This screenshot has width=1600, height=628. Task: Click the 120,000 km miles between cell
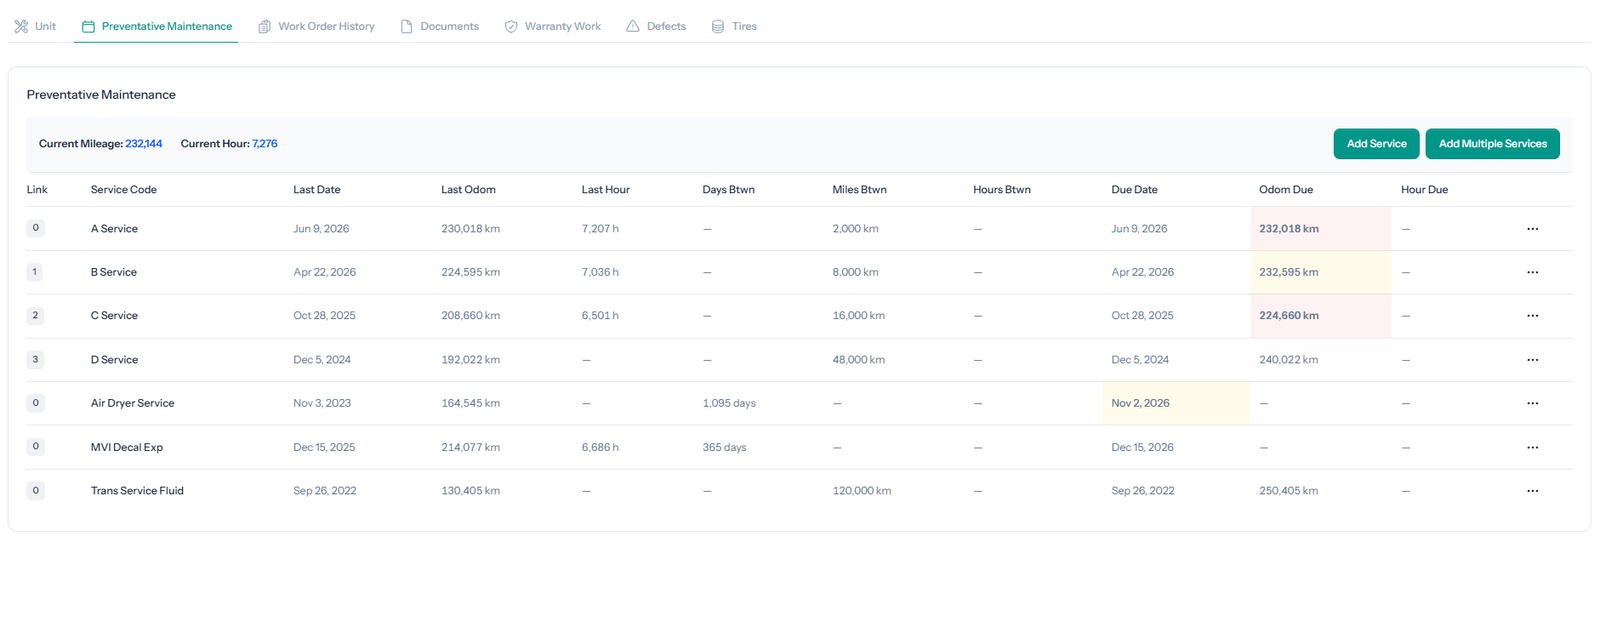point(861,491)
